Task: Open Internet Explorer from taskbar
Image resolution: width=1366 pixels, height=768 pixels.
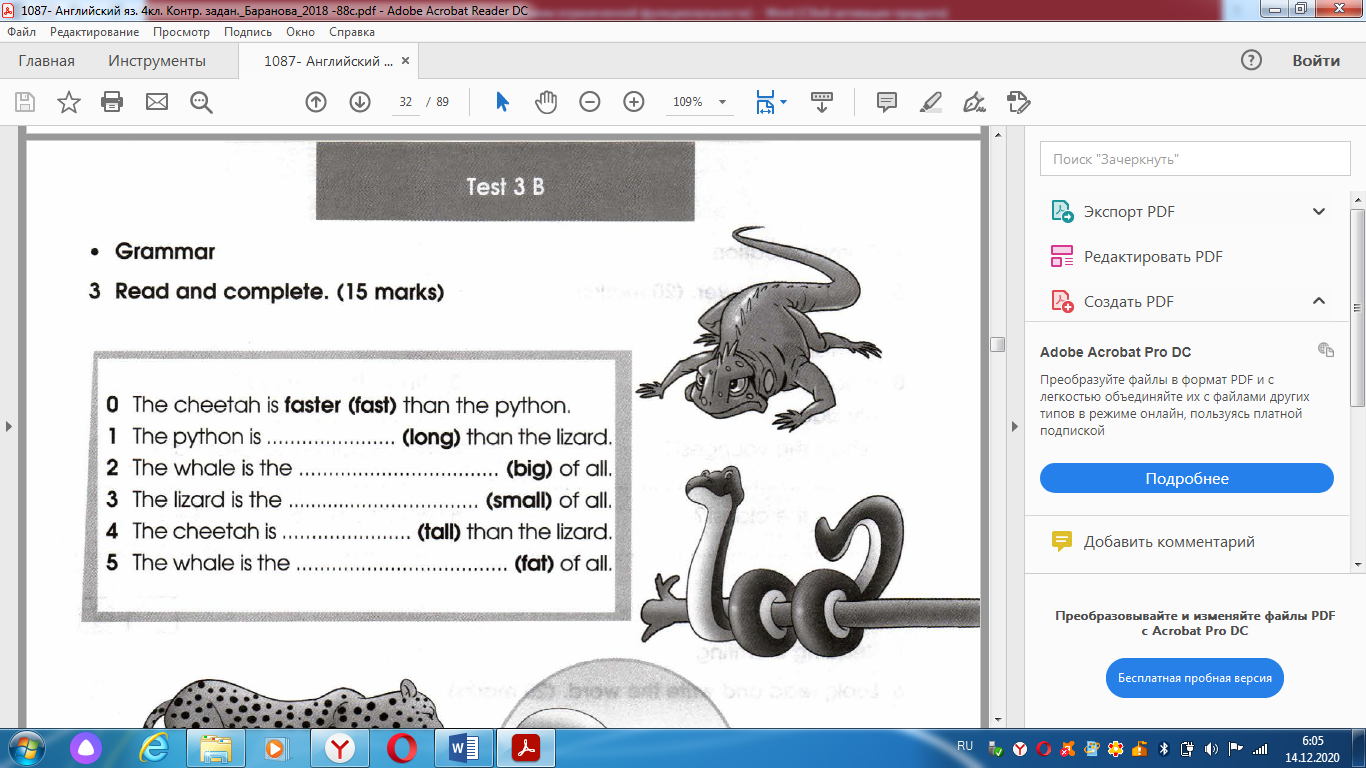Action: 154,747
